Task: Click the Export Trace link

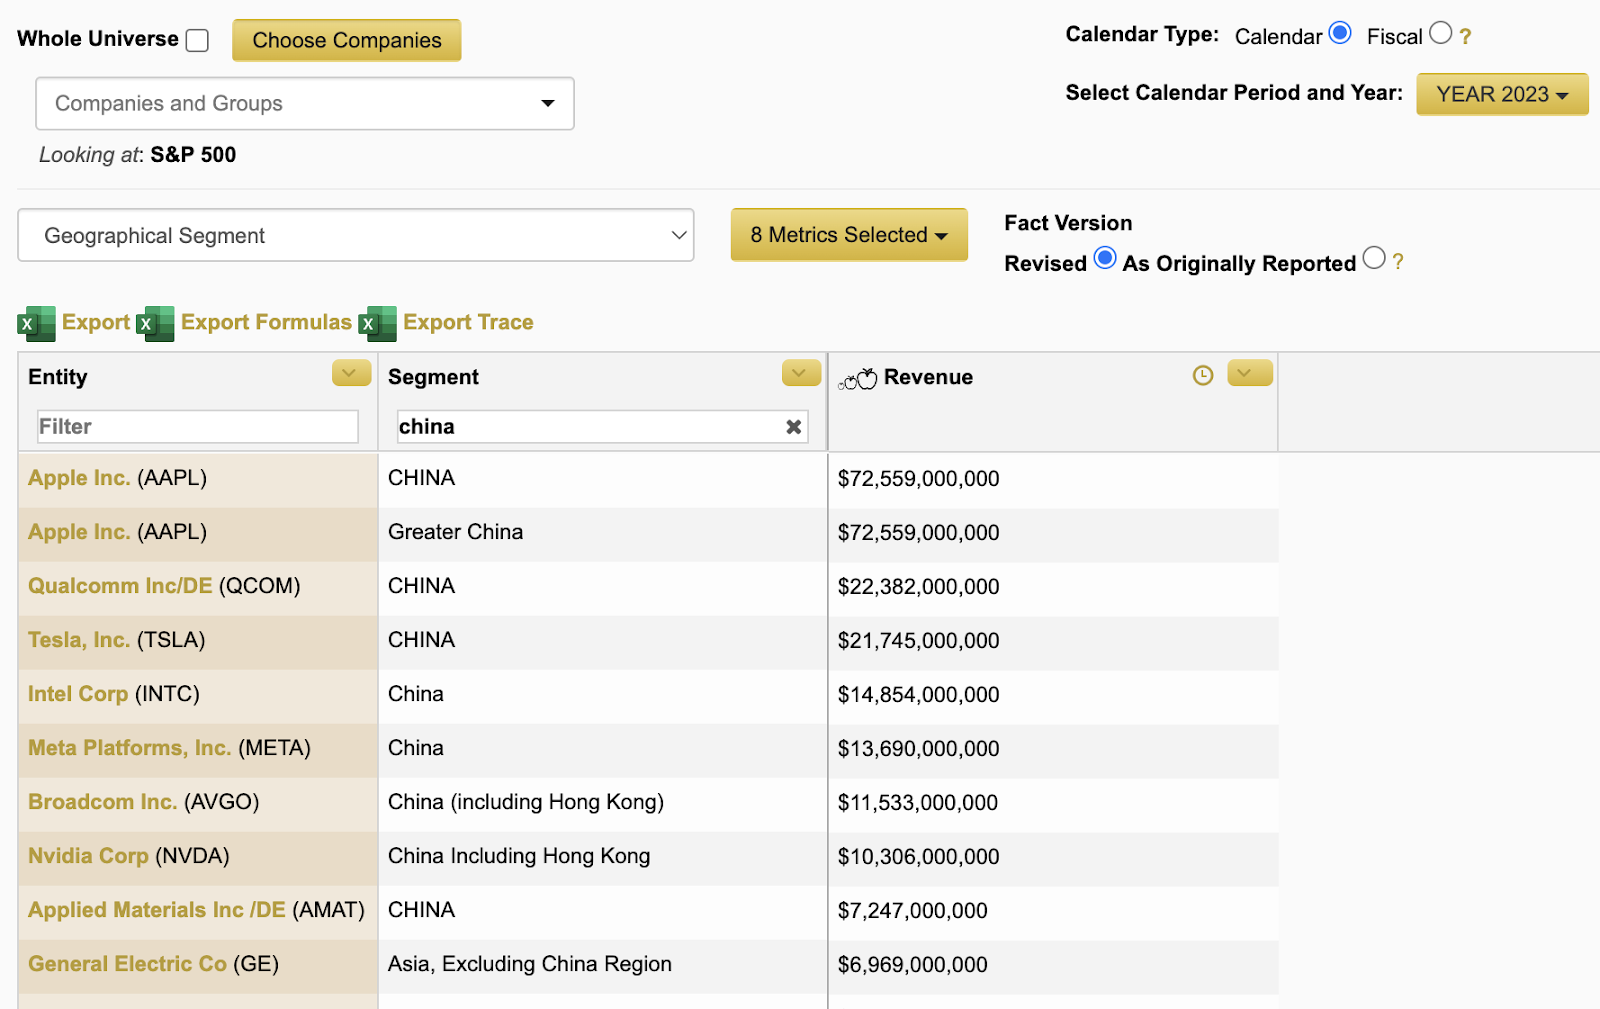Action: click(x=468, y=322)
